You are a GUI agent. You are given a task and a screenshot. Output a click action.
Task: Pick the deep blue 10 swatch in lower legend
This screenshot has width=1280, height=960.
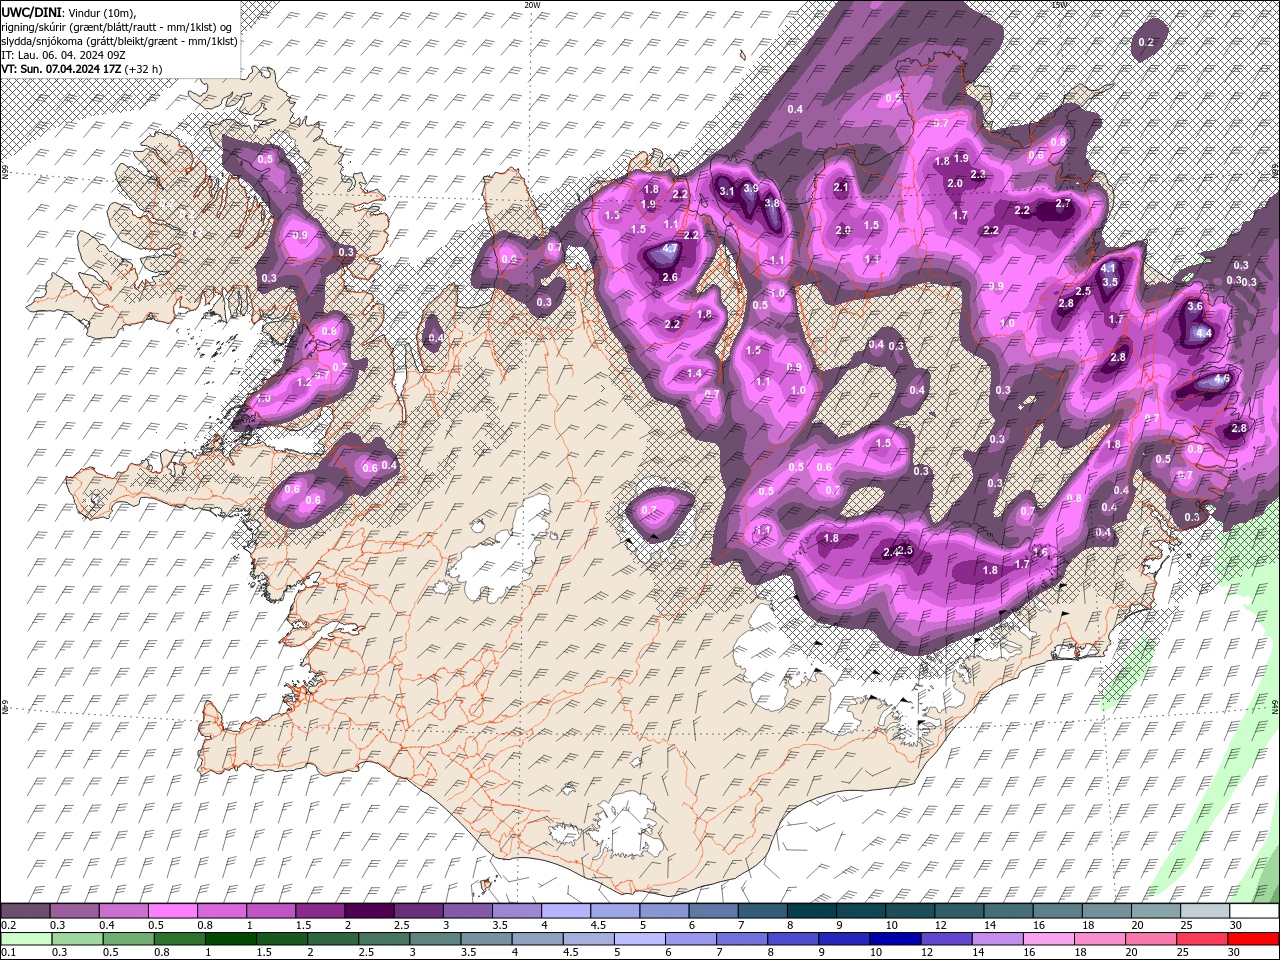[895, 940]
